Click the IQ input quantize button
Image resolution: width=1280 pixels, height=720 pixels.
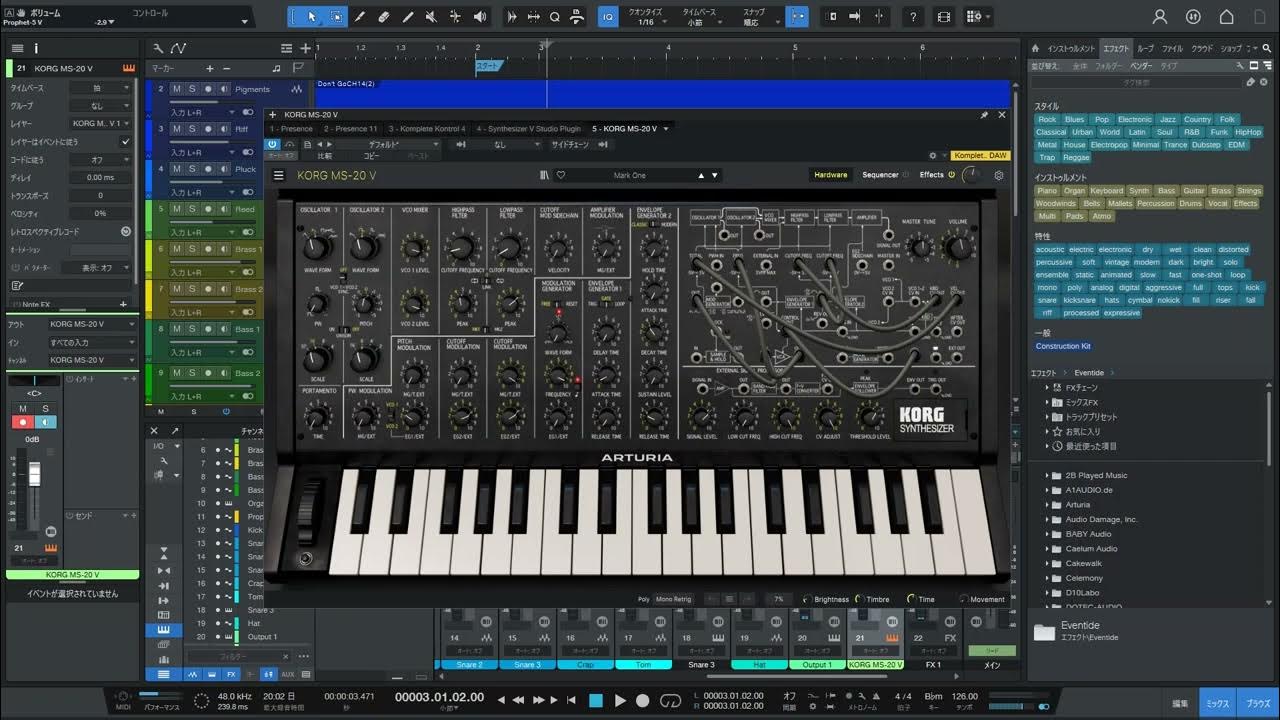[608, 17]
